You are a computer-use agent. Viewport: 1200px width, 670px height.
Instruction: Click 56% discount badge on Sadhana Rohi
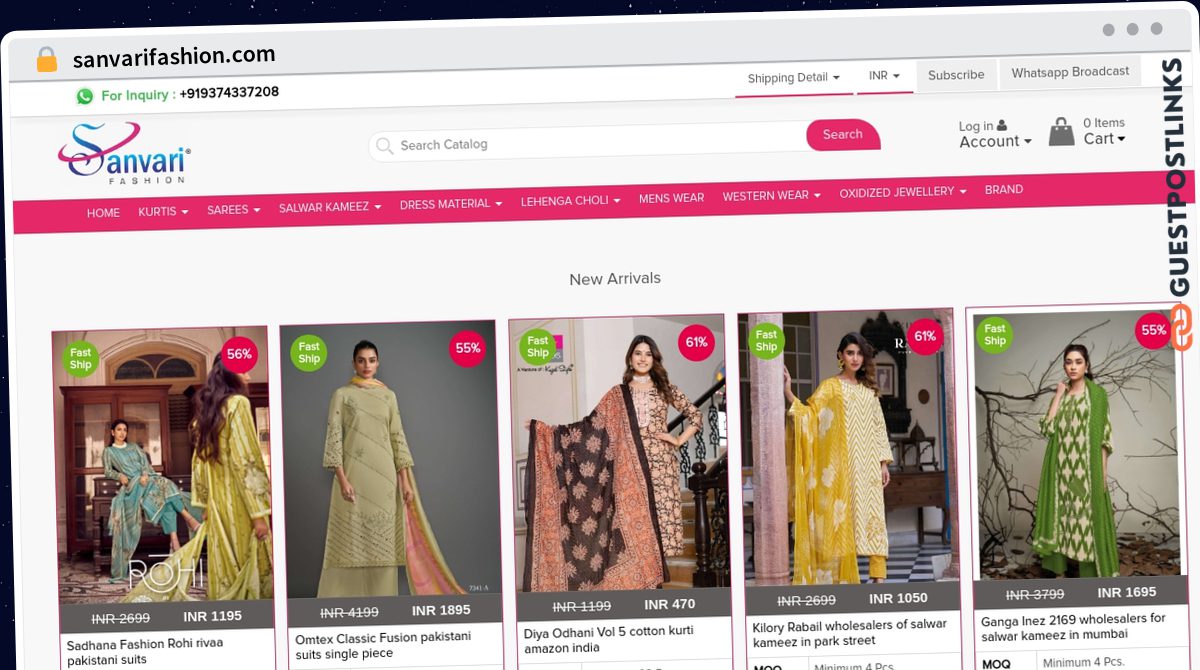pyautogui.click(x=239, y=354)
